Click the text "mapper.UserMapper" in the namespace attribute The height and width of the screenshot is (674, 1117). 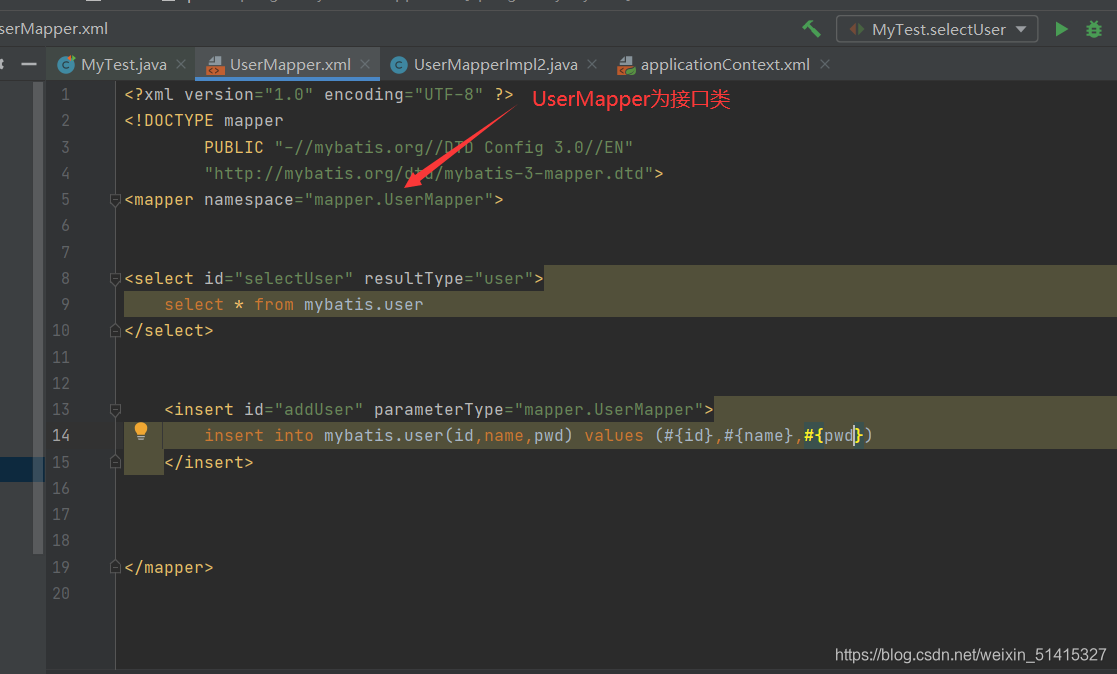pyautogui.click(x=399, y=200)
